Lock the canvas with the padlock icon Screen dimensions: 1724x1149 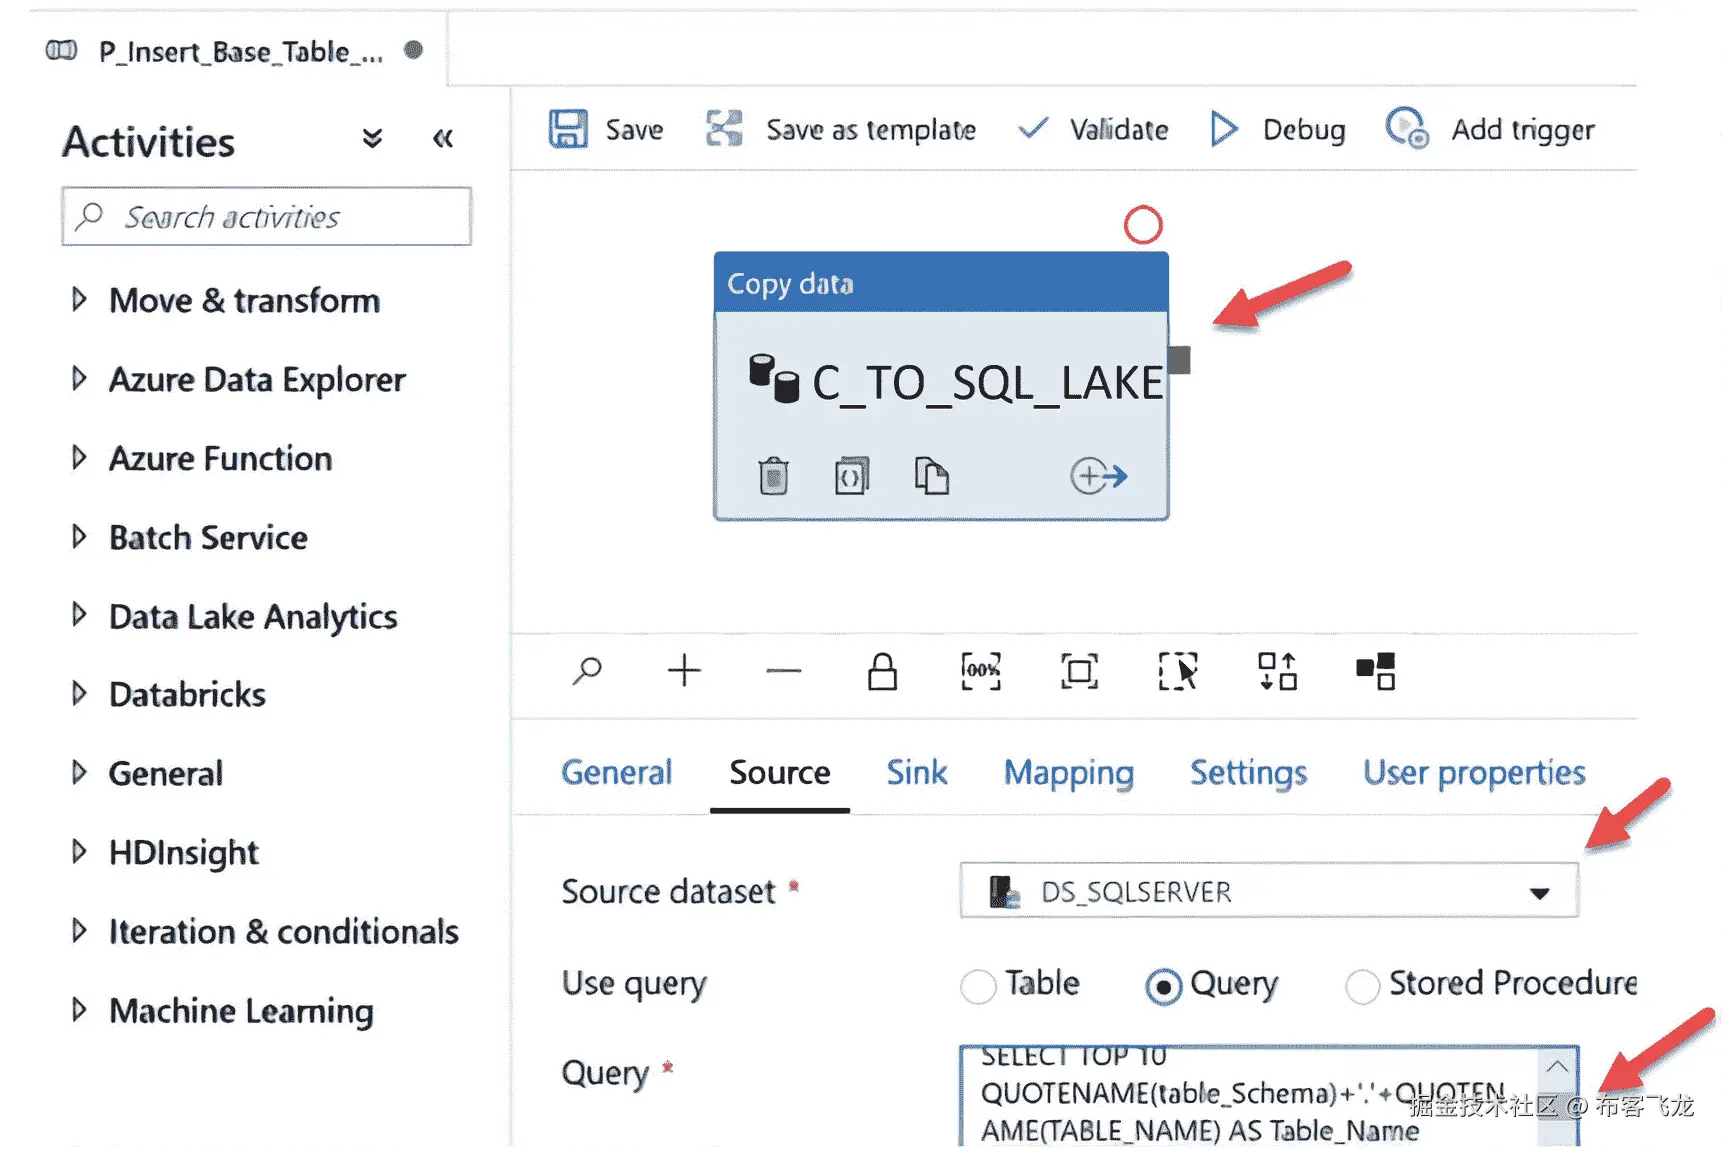pos(882,671)
